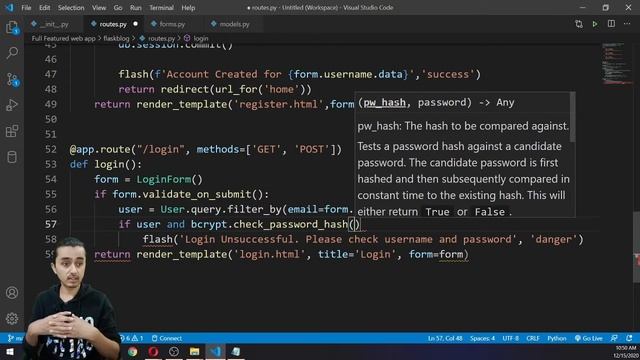Change file encoding via UTF-8
640x360 pixels.
(x=511, y=338)
